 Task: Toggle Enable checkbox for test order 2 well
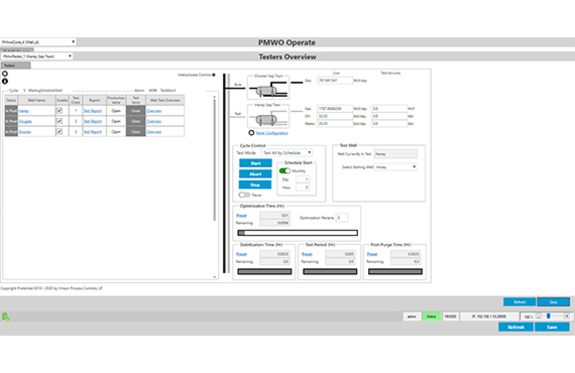(59, 121)
